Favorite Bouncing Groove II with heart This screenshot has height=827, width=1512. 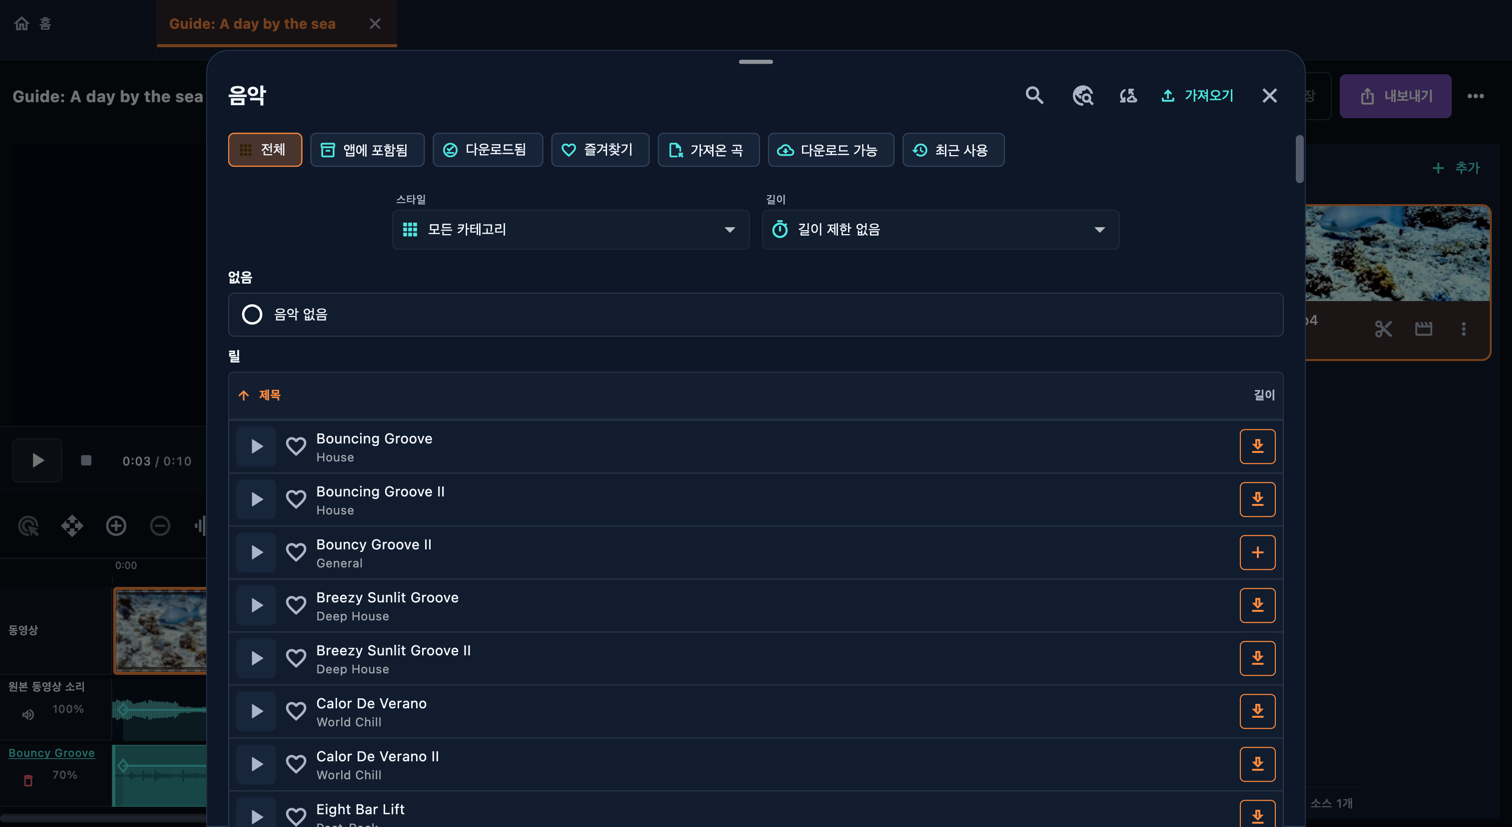click(x=296, y=499)
